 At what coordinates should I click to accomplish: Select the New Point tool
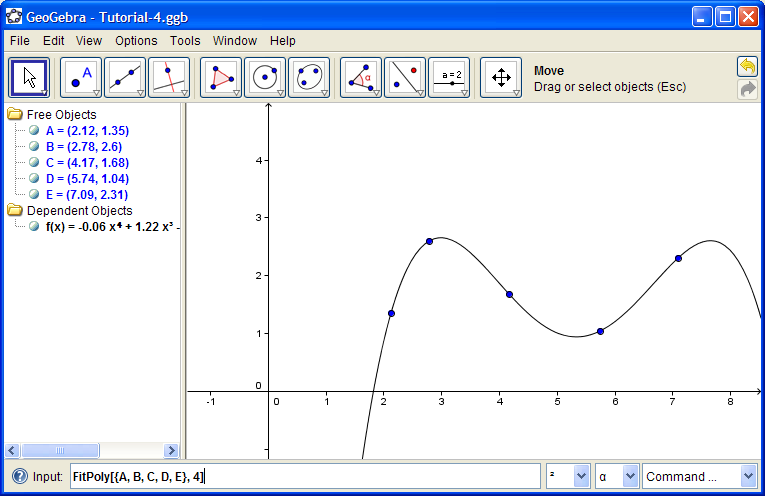[x=81, y=78]
